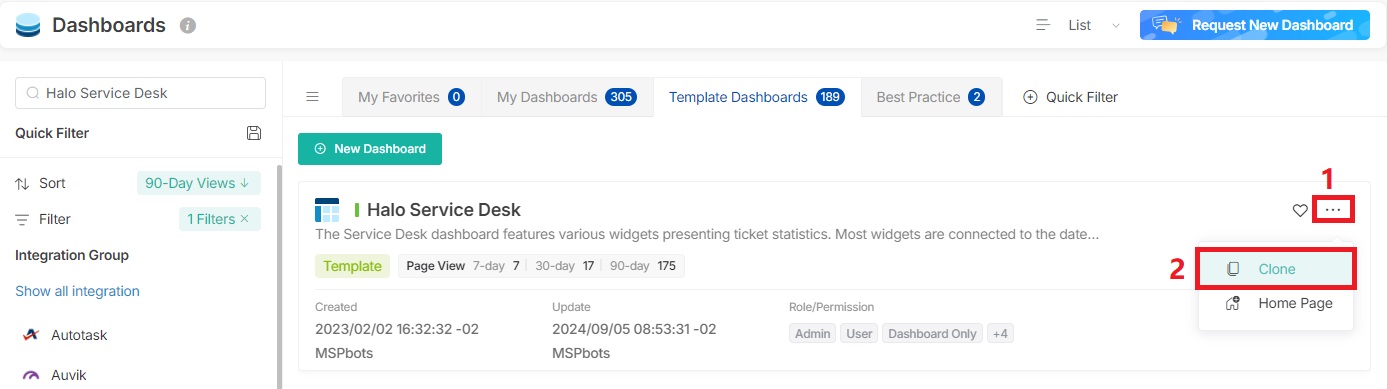Click the 305 count badge on My Dashboards

pos(621,97)
